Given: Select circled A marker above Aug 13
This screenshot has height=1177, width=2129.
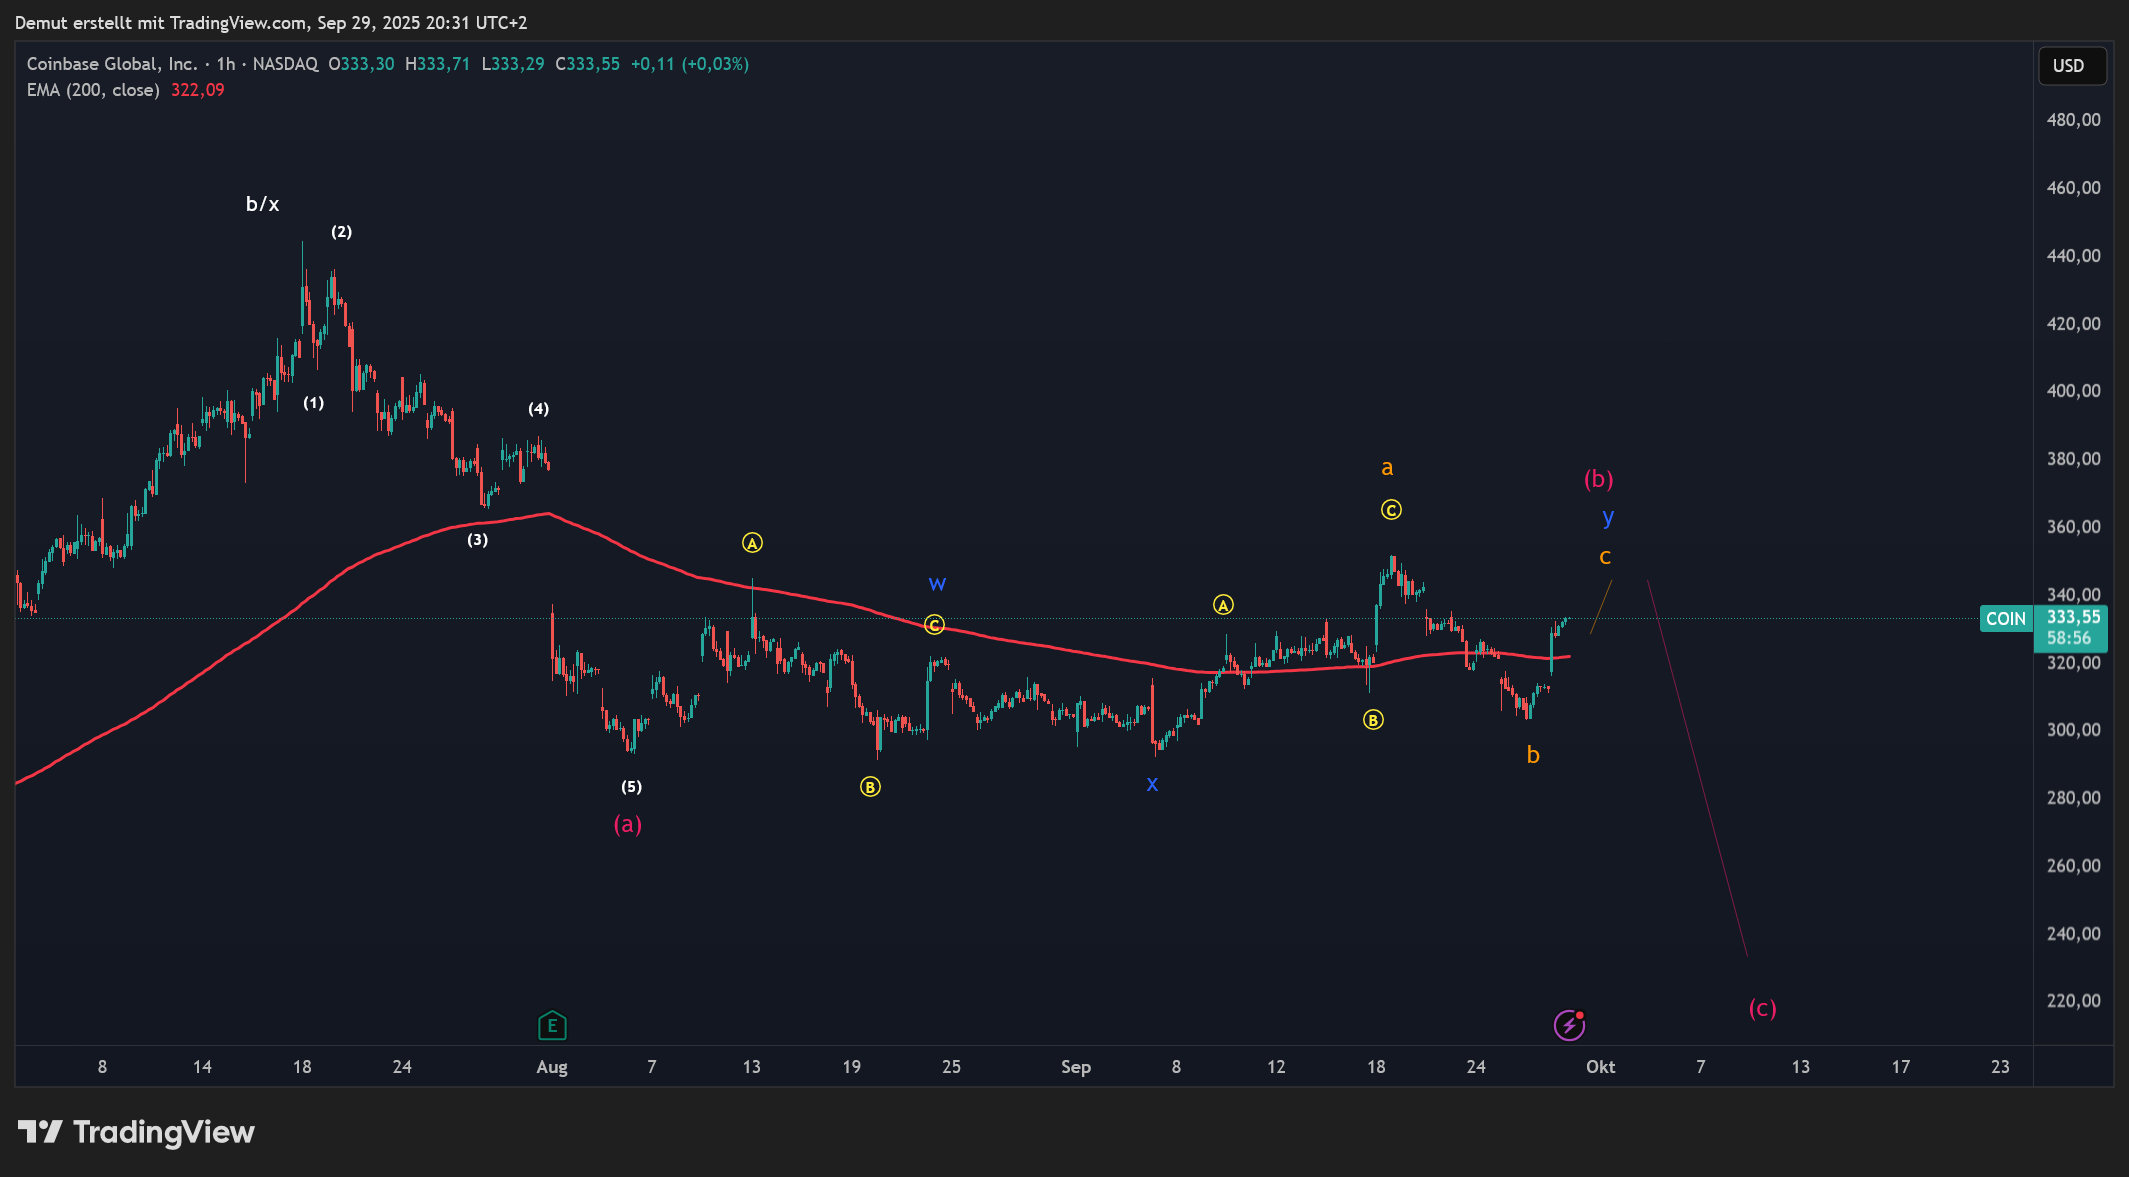Looking at the screenshot, I should point(752,543).
